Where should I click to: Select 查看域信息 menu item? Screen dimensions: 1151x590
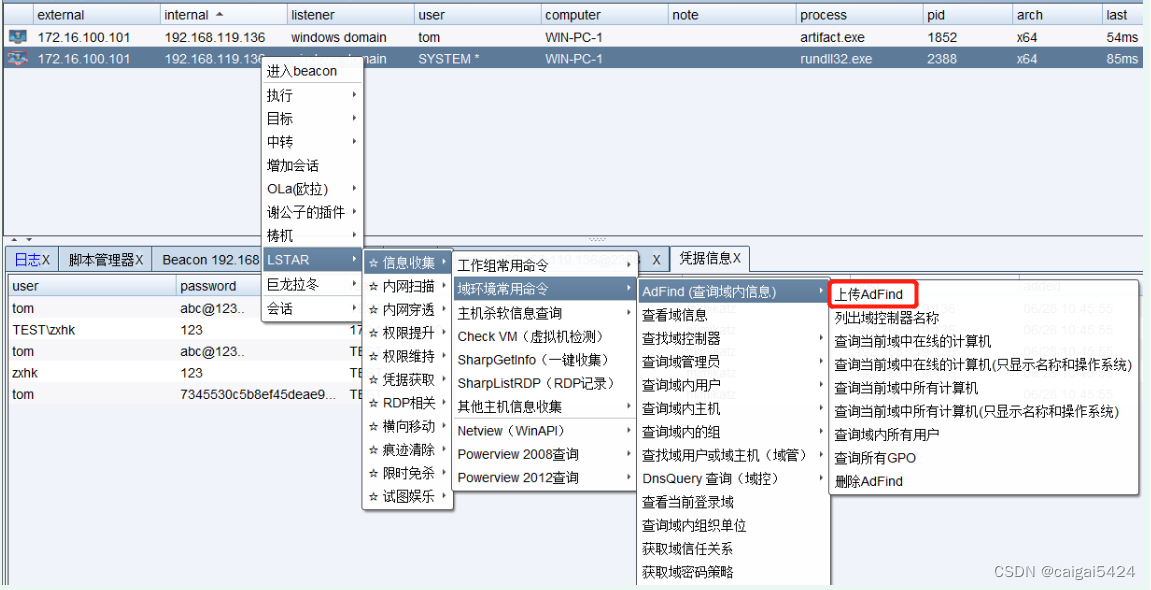pos(732,316)
